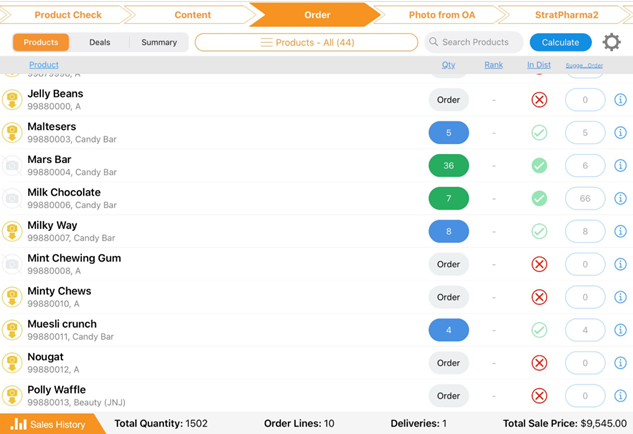
Task: Click the Search Products field
Action: pos(474,42)
